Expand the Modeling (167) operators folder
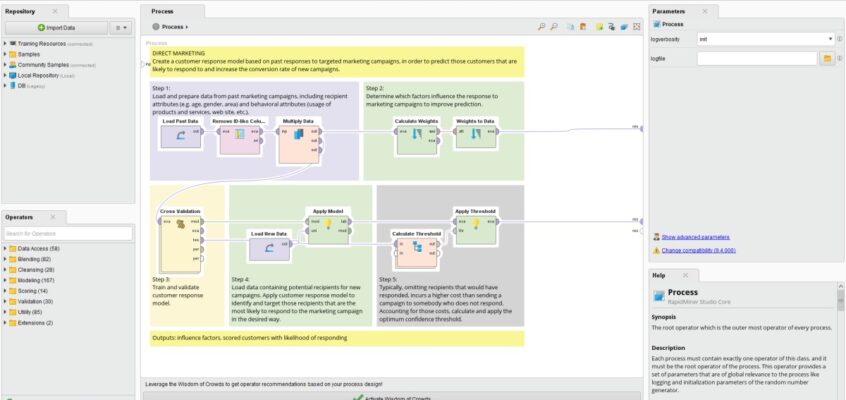846x400 pixels. (x=5, y=280)
